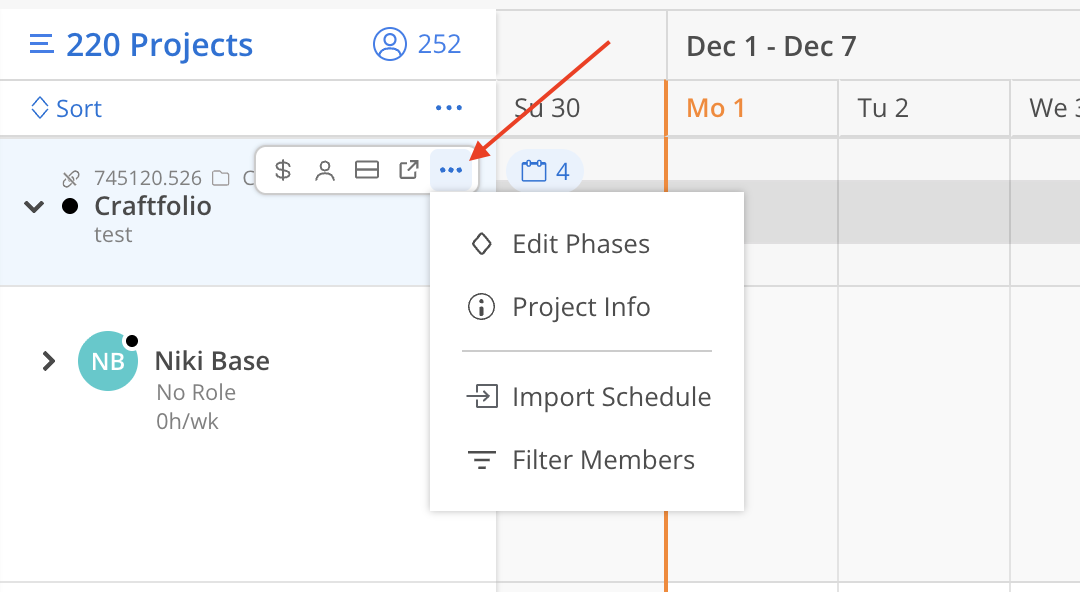
Task: Open the hamburger menu beside 220 Projects
Action: coord(41,45)
